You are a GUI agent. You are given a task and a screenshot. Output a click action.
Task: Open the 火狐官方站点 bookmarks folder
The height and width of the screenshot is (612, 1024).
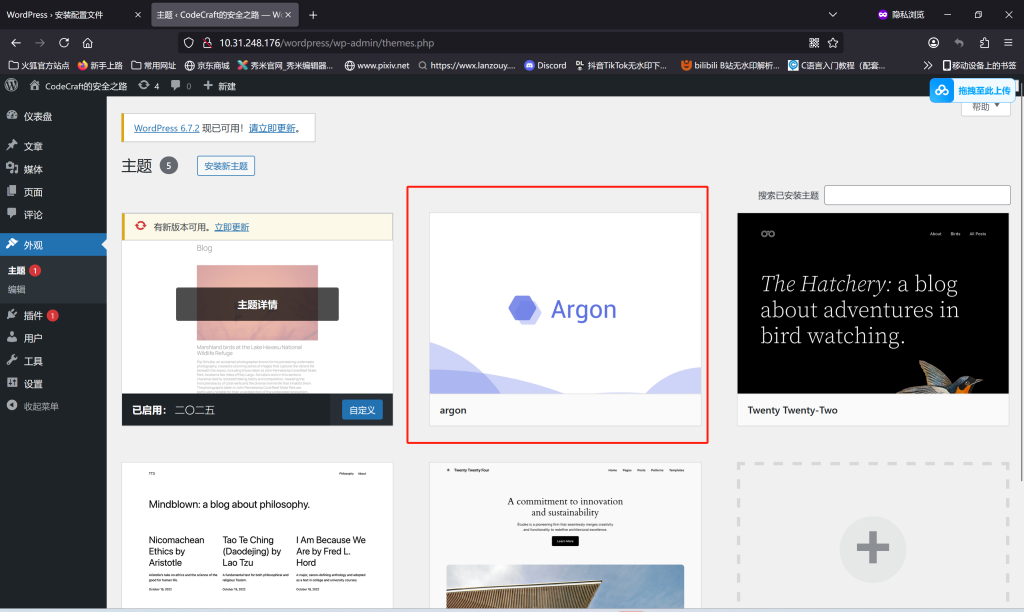pyautogui.click(x=39, y=65)
